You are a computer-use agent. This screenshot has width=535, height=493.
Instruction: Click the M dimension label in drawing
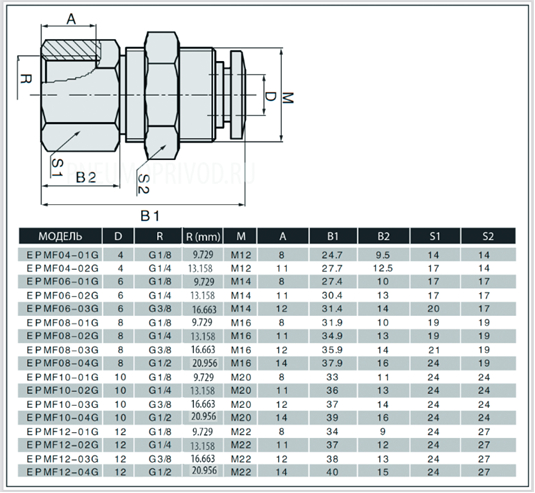(x=288, y=98)
